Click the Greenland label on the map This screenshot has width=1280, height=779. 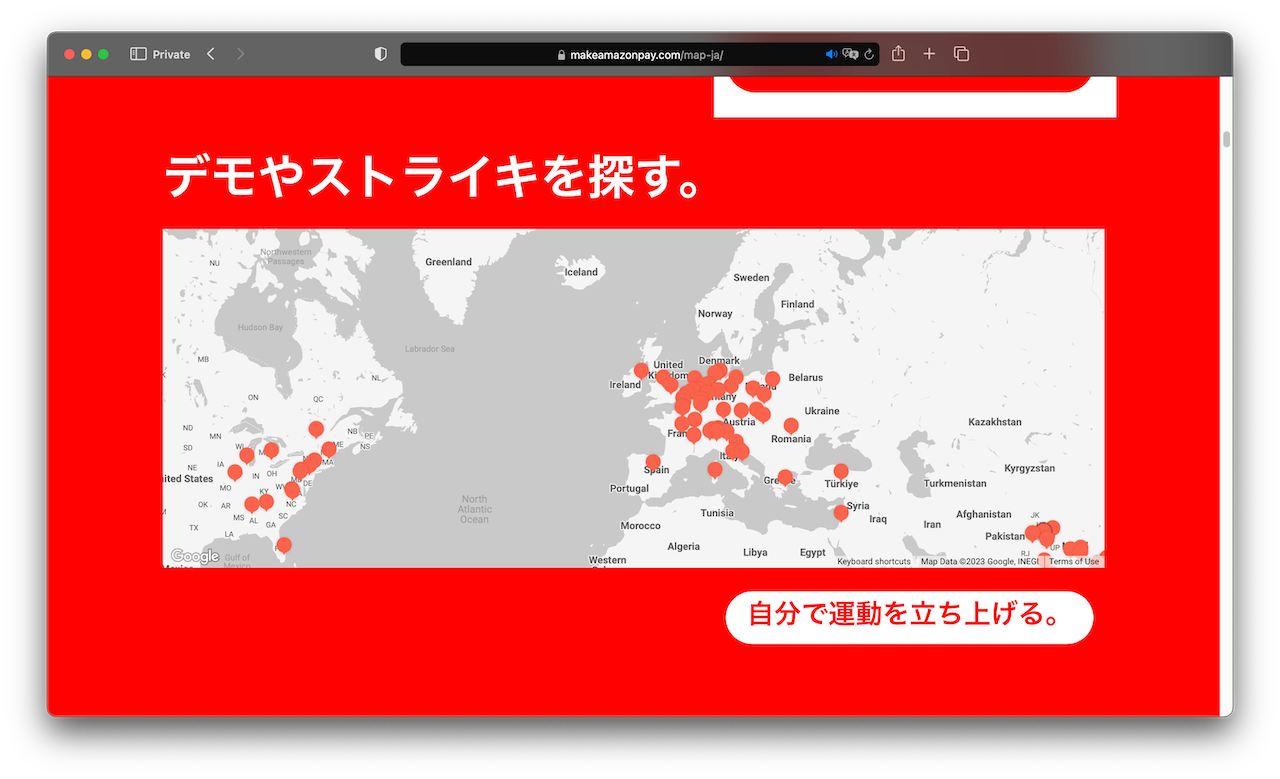click(448, 262)
